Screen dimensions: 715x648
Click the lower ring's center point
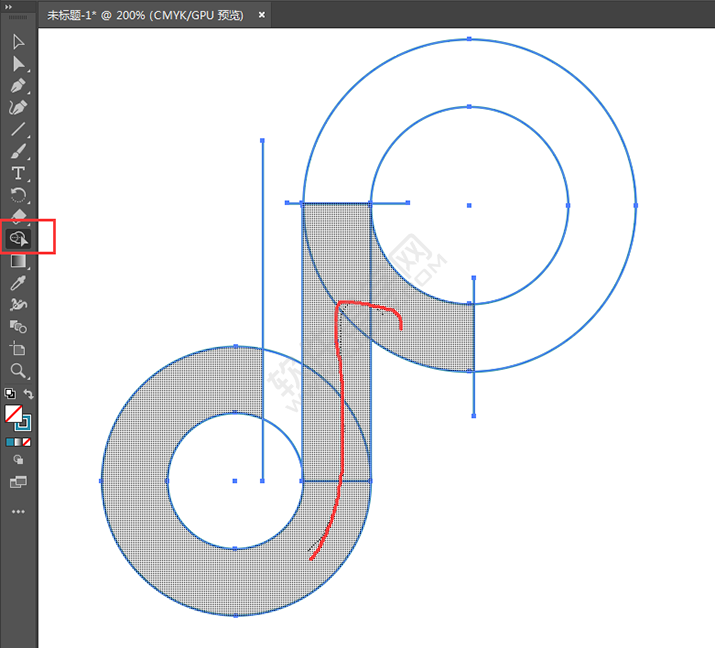235,481
